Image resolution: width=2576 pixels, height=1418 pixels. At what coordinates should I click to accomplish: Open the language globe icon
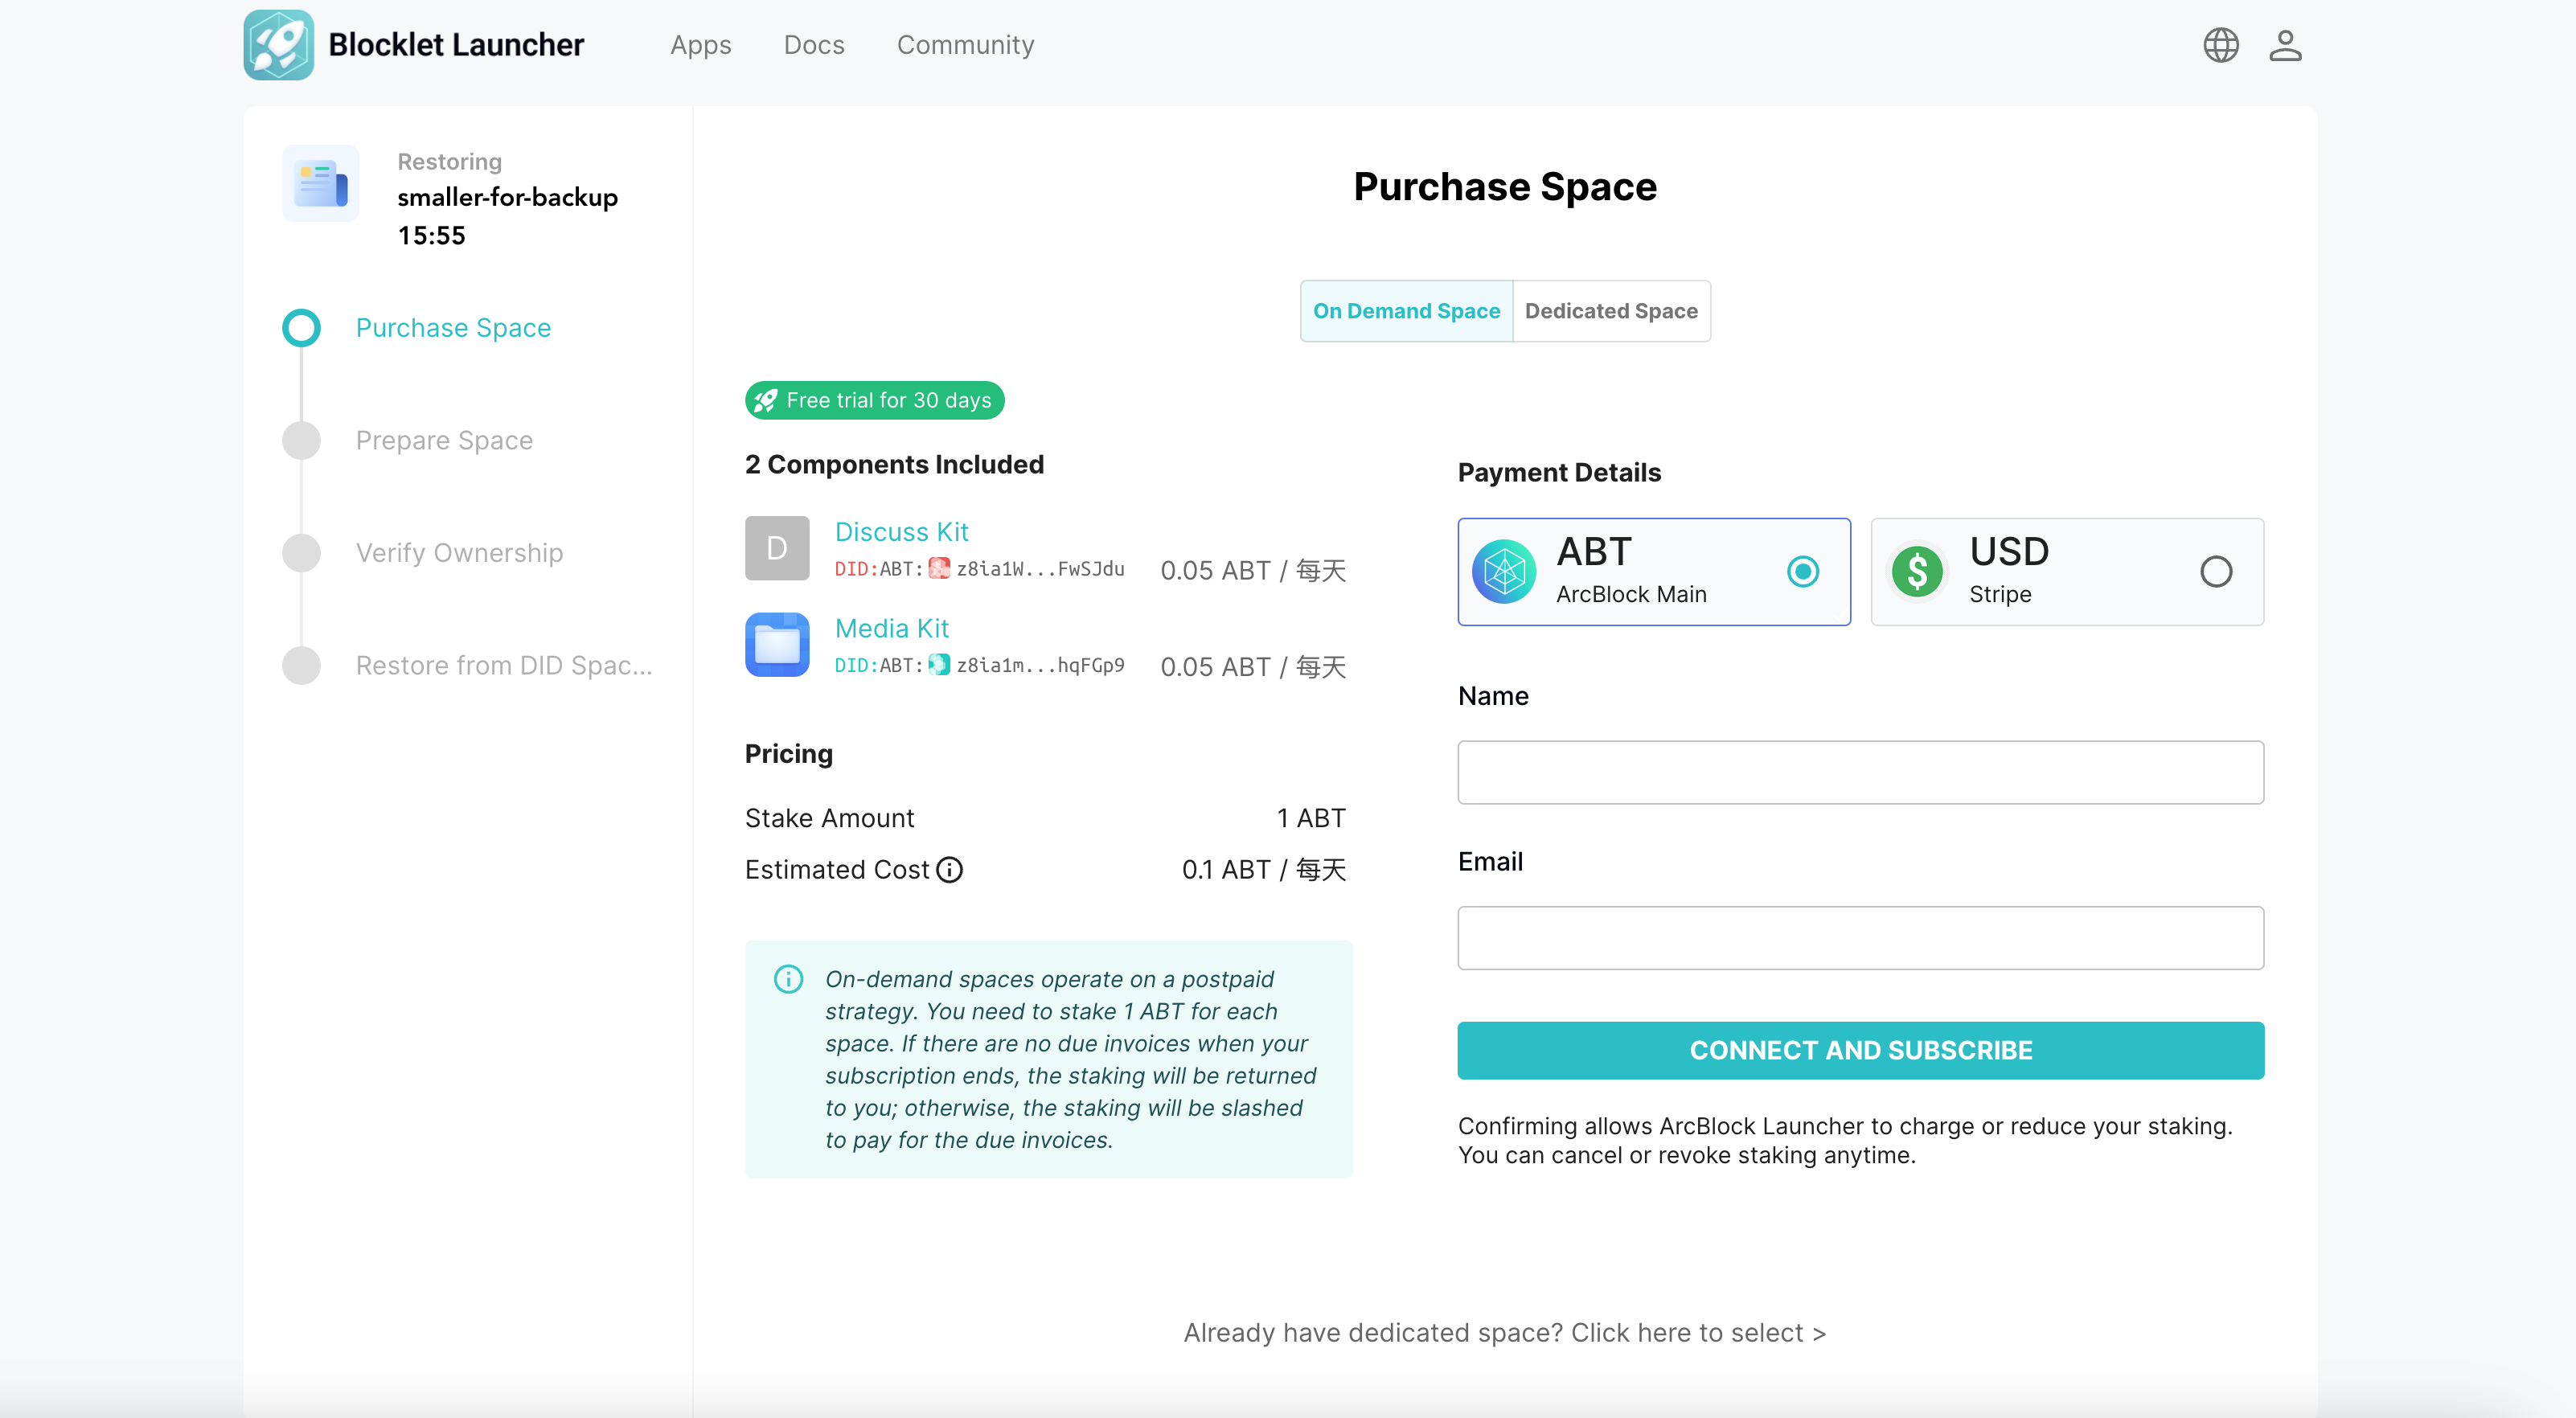pyautogui.click(x=2220, y=45)
